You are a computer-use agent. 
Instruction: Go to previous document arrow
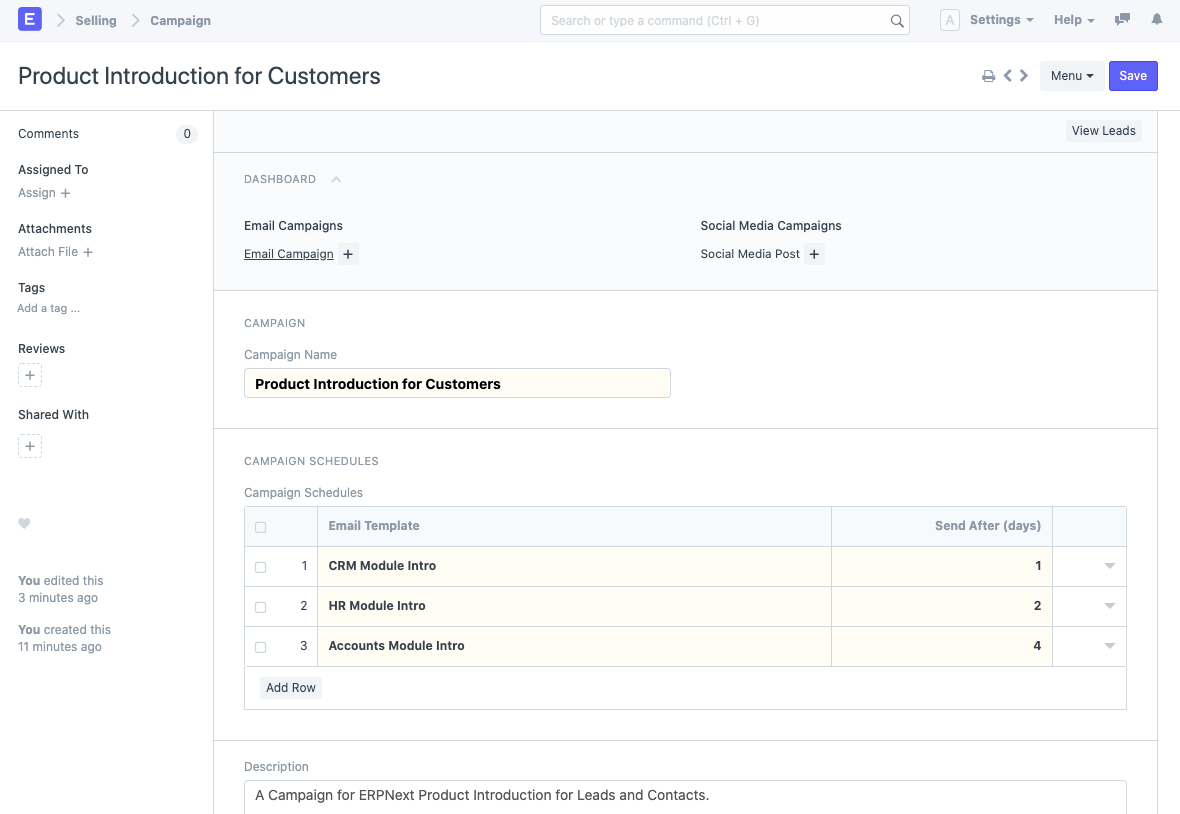[x=1008, y=76]
